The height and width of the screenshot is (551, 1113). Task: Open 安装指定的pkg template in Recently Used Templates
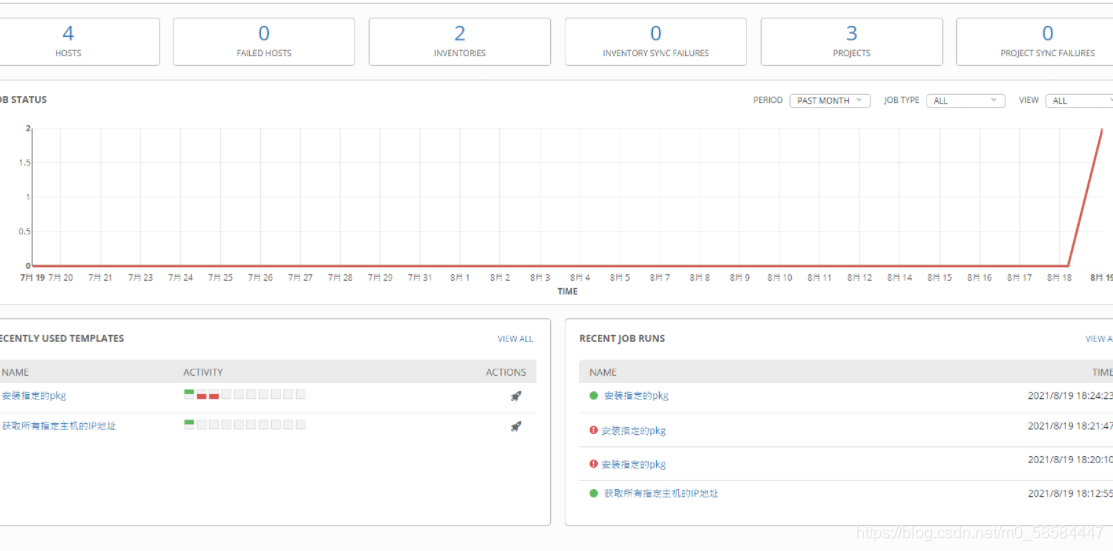coord(34,396)
